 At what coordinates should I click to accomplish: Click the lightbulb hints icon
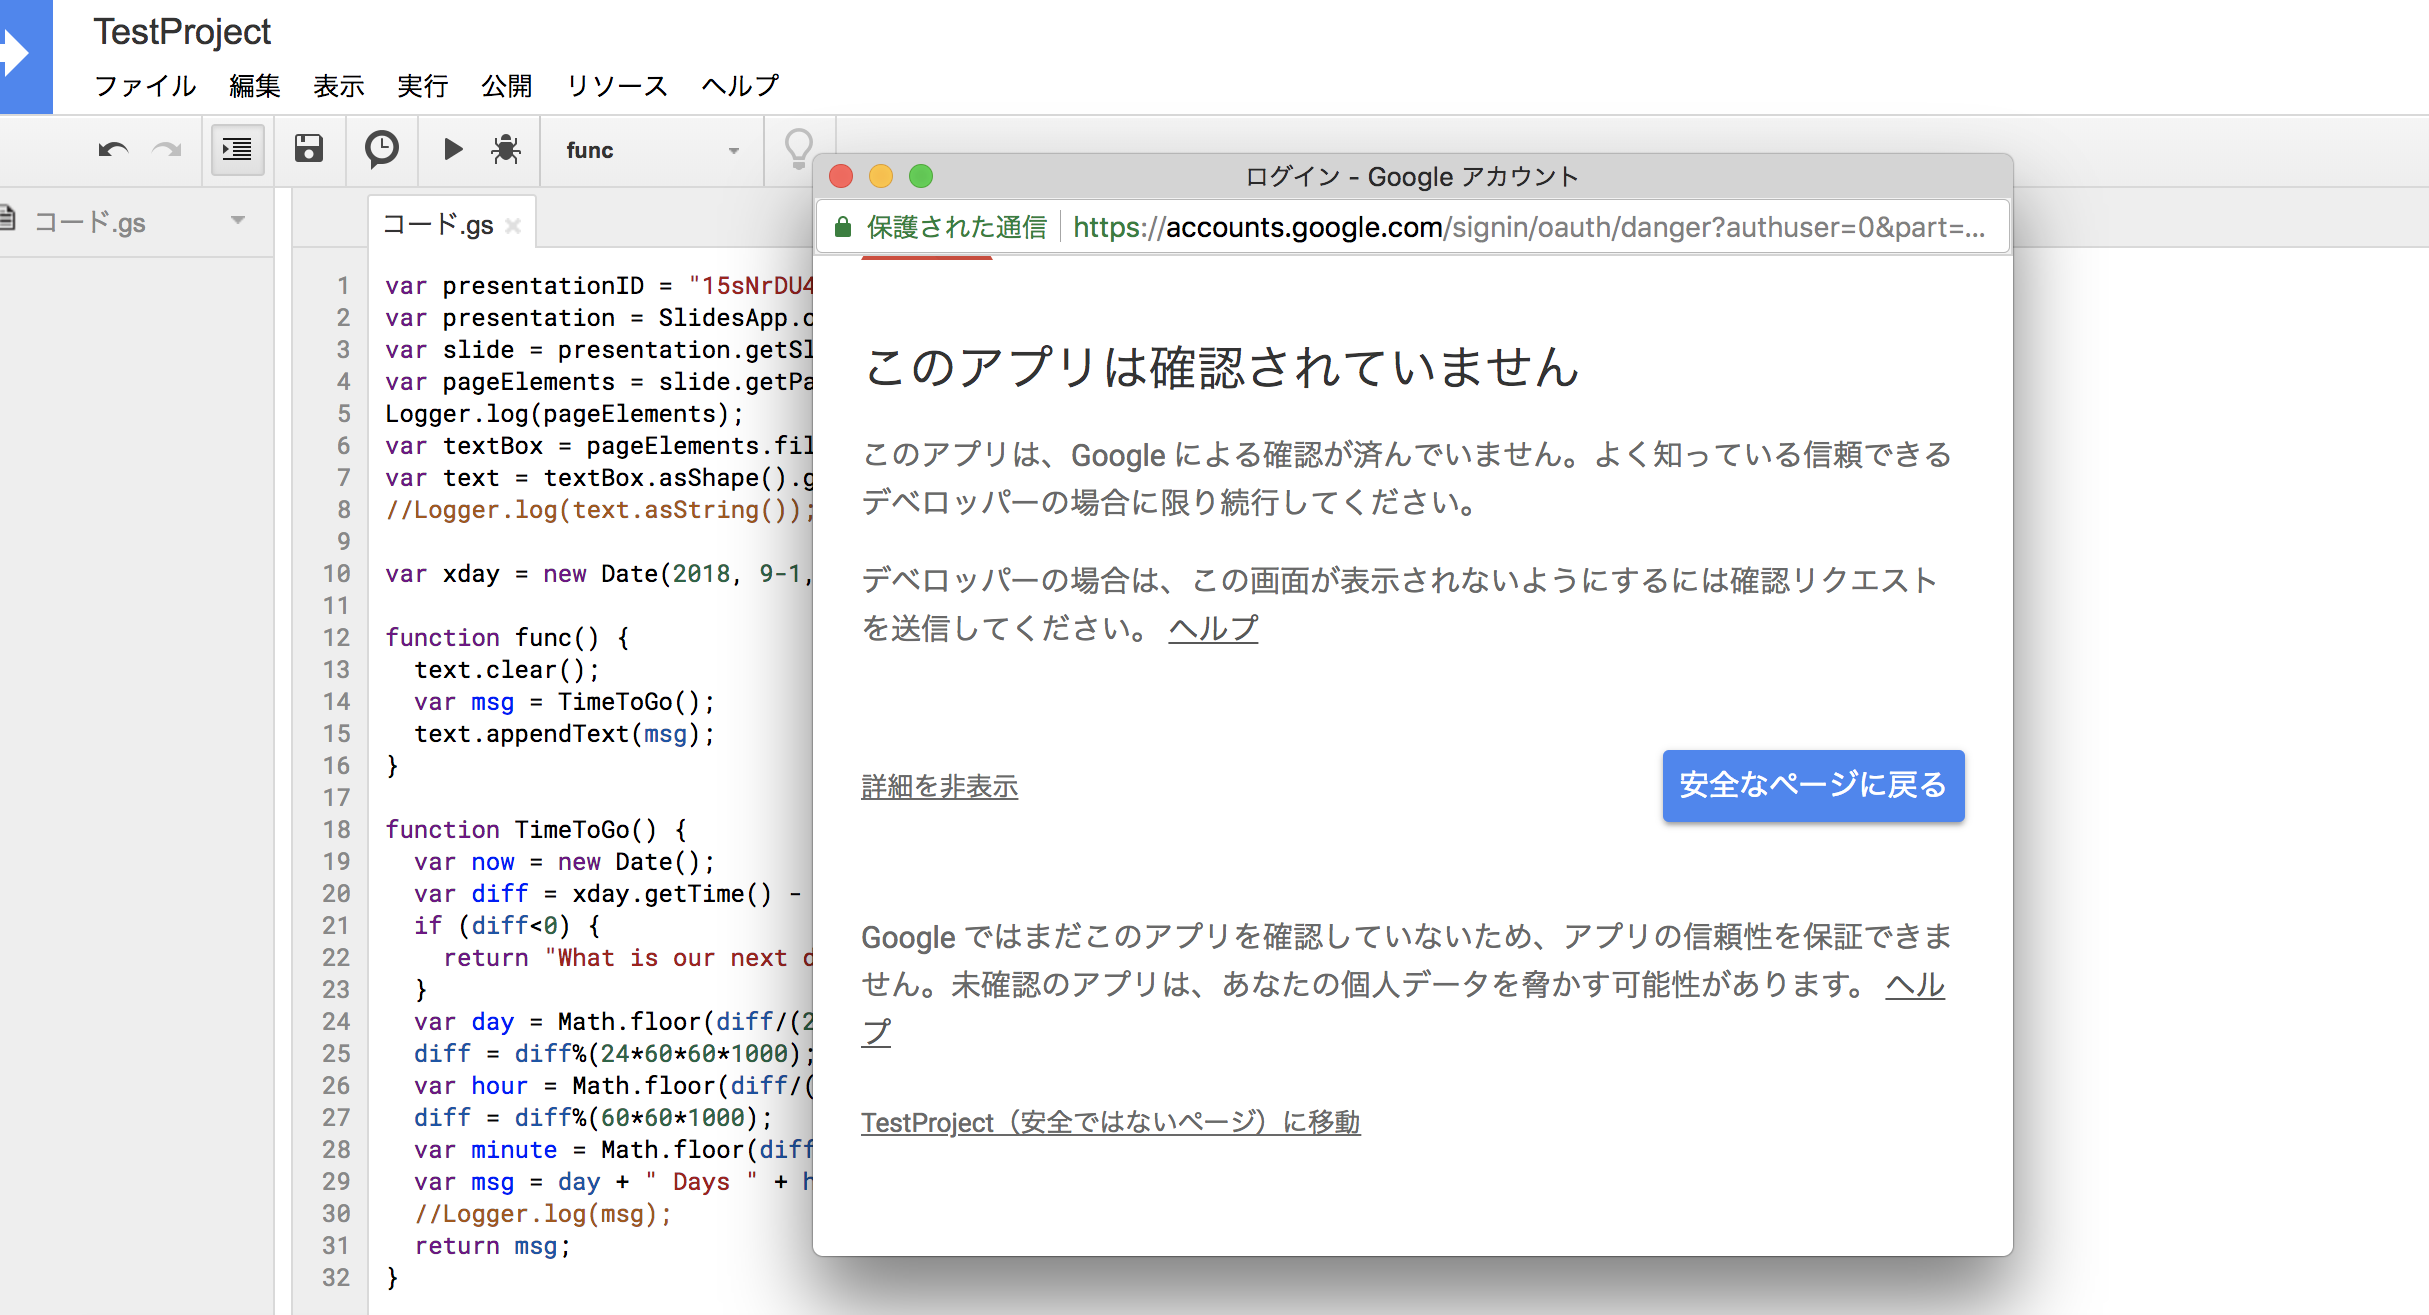[x=798, y=149]
